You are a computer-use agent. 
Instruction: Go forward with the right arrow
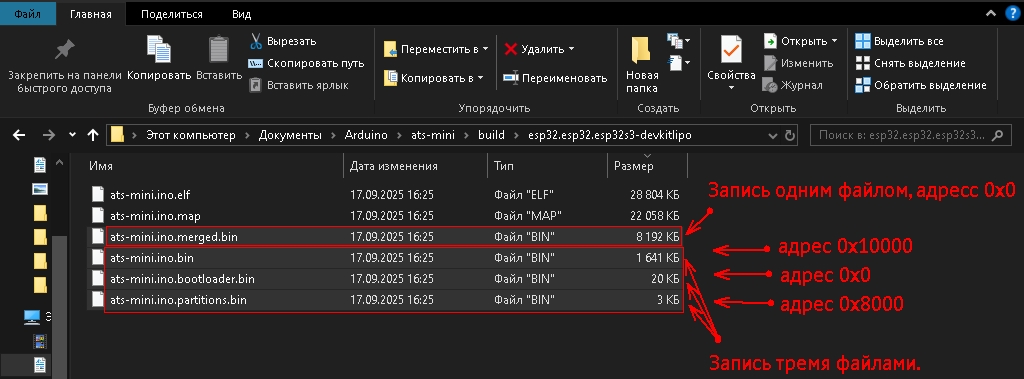(49, 135)
